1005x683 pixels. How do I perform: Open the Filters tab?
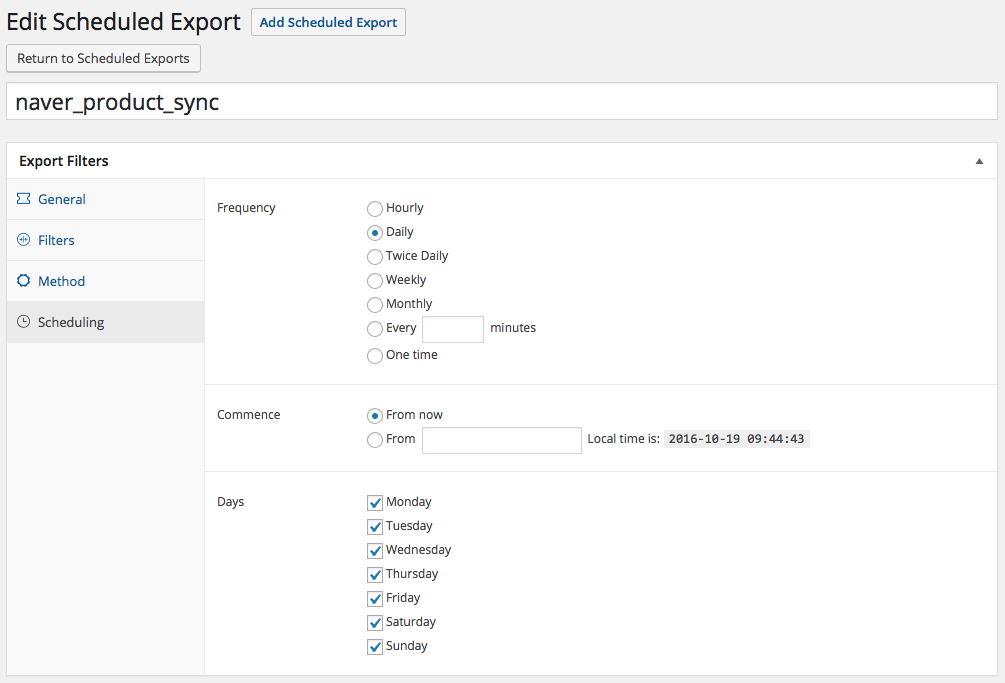pyautogui.click(x=56, y=240)
